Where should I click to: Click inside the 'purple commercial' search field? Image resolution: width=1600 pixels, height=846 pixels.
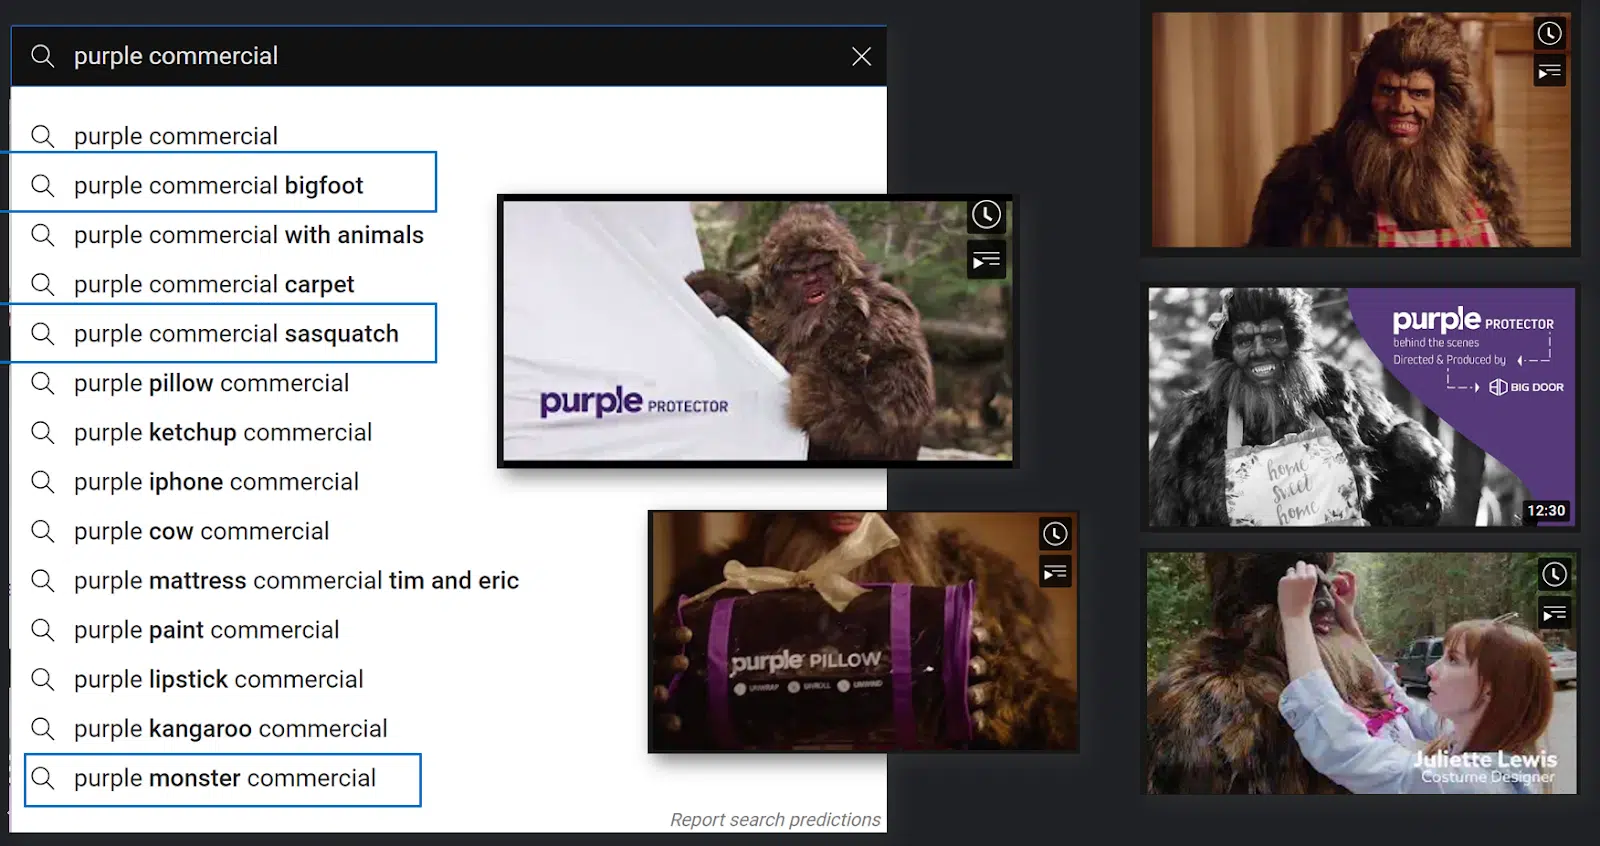[450, 56]
